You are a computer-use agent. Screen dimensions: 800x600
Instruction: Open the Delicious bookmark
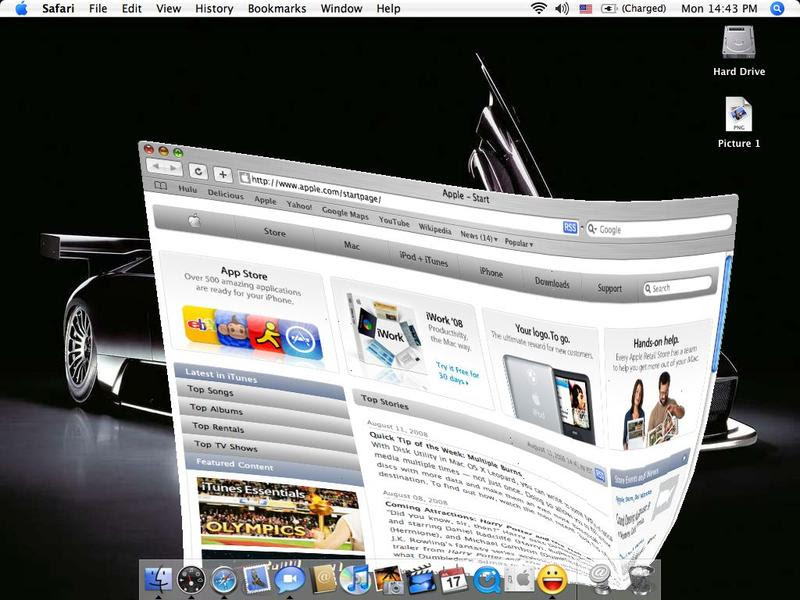coord(226,194)
